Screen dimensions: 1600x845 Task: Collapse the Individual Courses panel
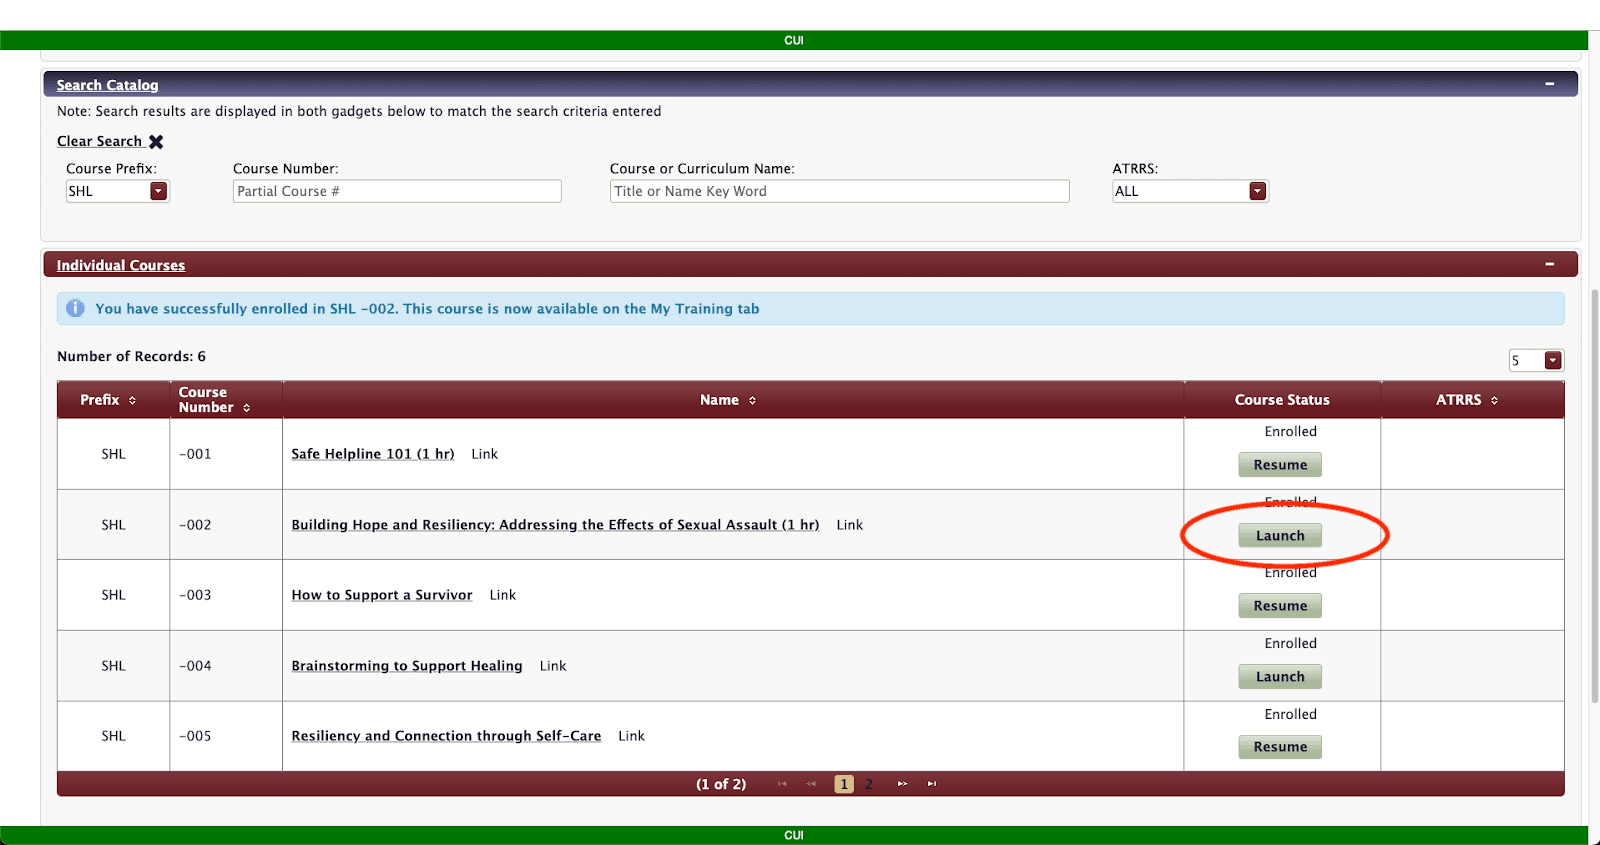tap(1549, 264)
